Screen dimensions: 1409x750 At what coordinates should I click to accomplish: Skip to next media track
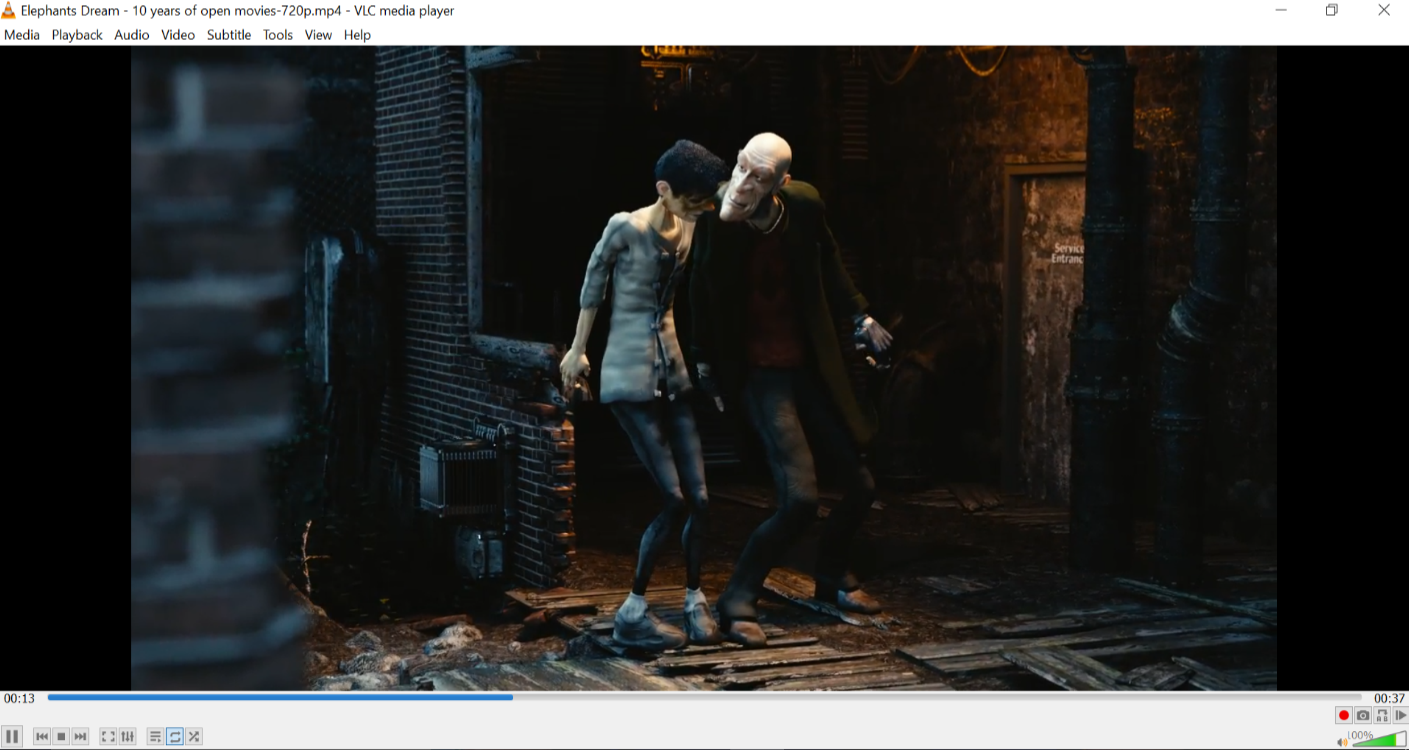81,737
